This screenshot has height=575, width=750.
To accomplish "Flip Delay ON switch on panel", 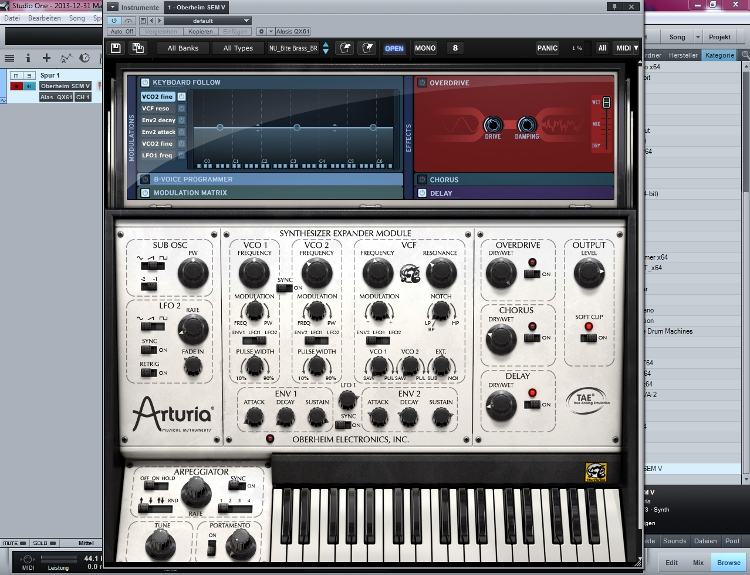I will [x=532, y=405].
